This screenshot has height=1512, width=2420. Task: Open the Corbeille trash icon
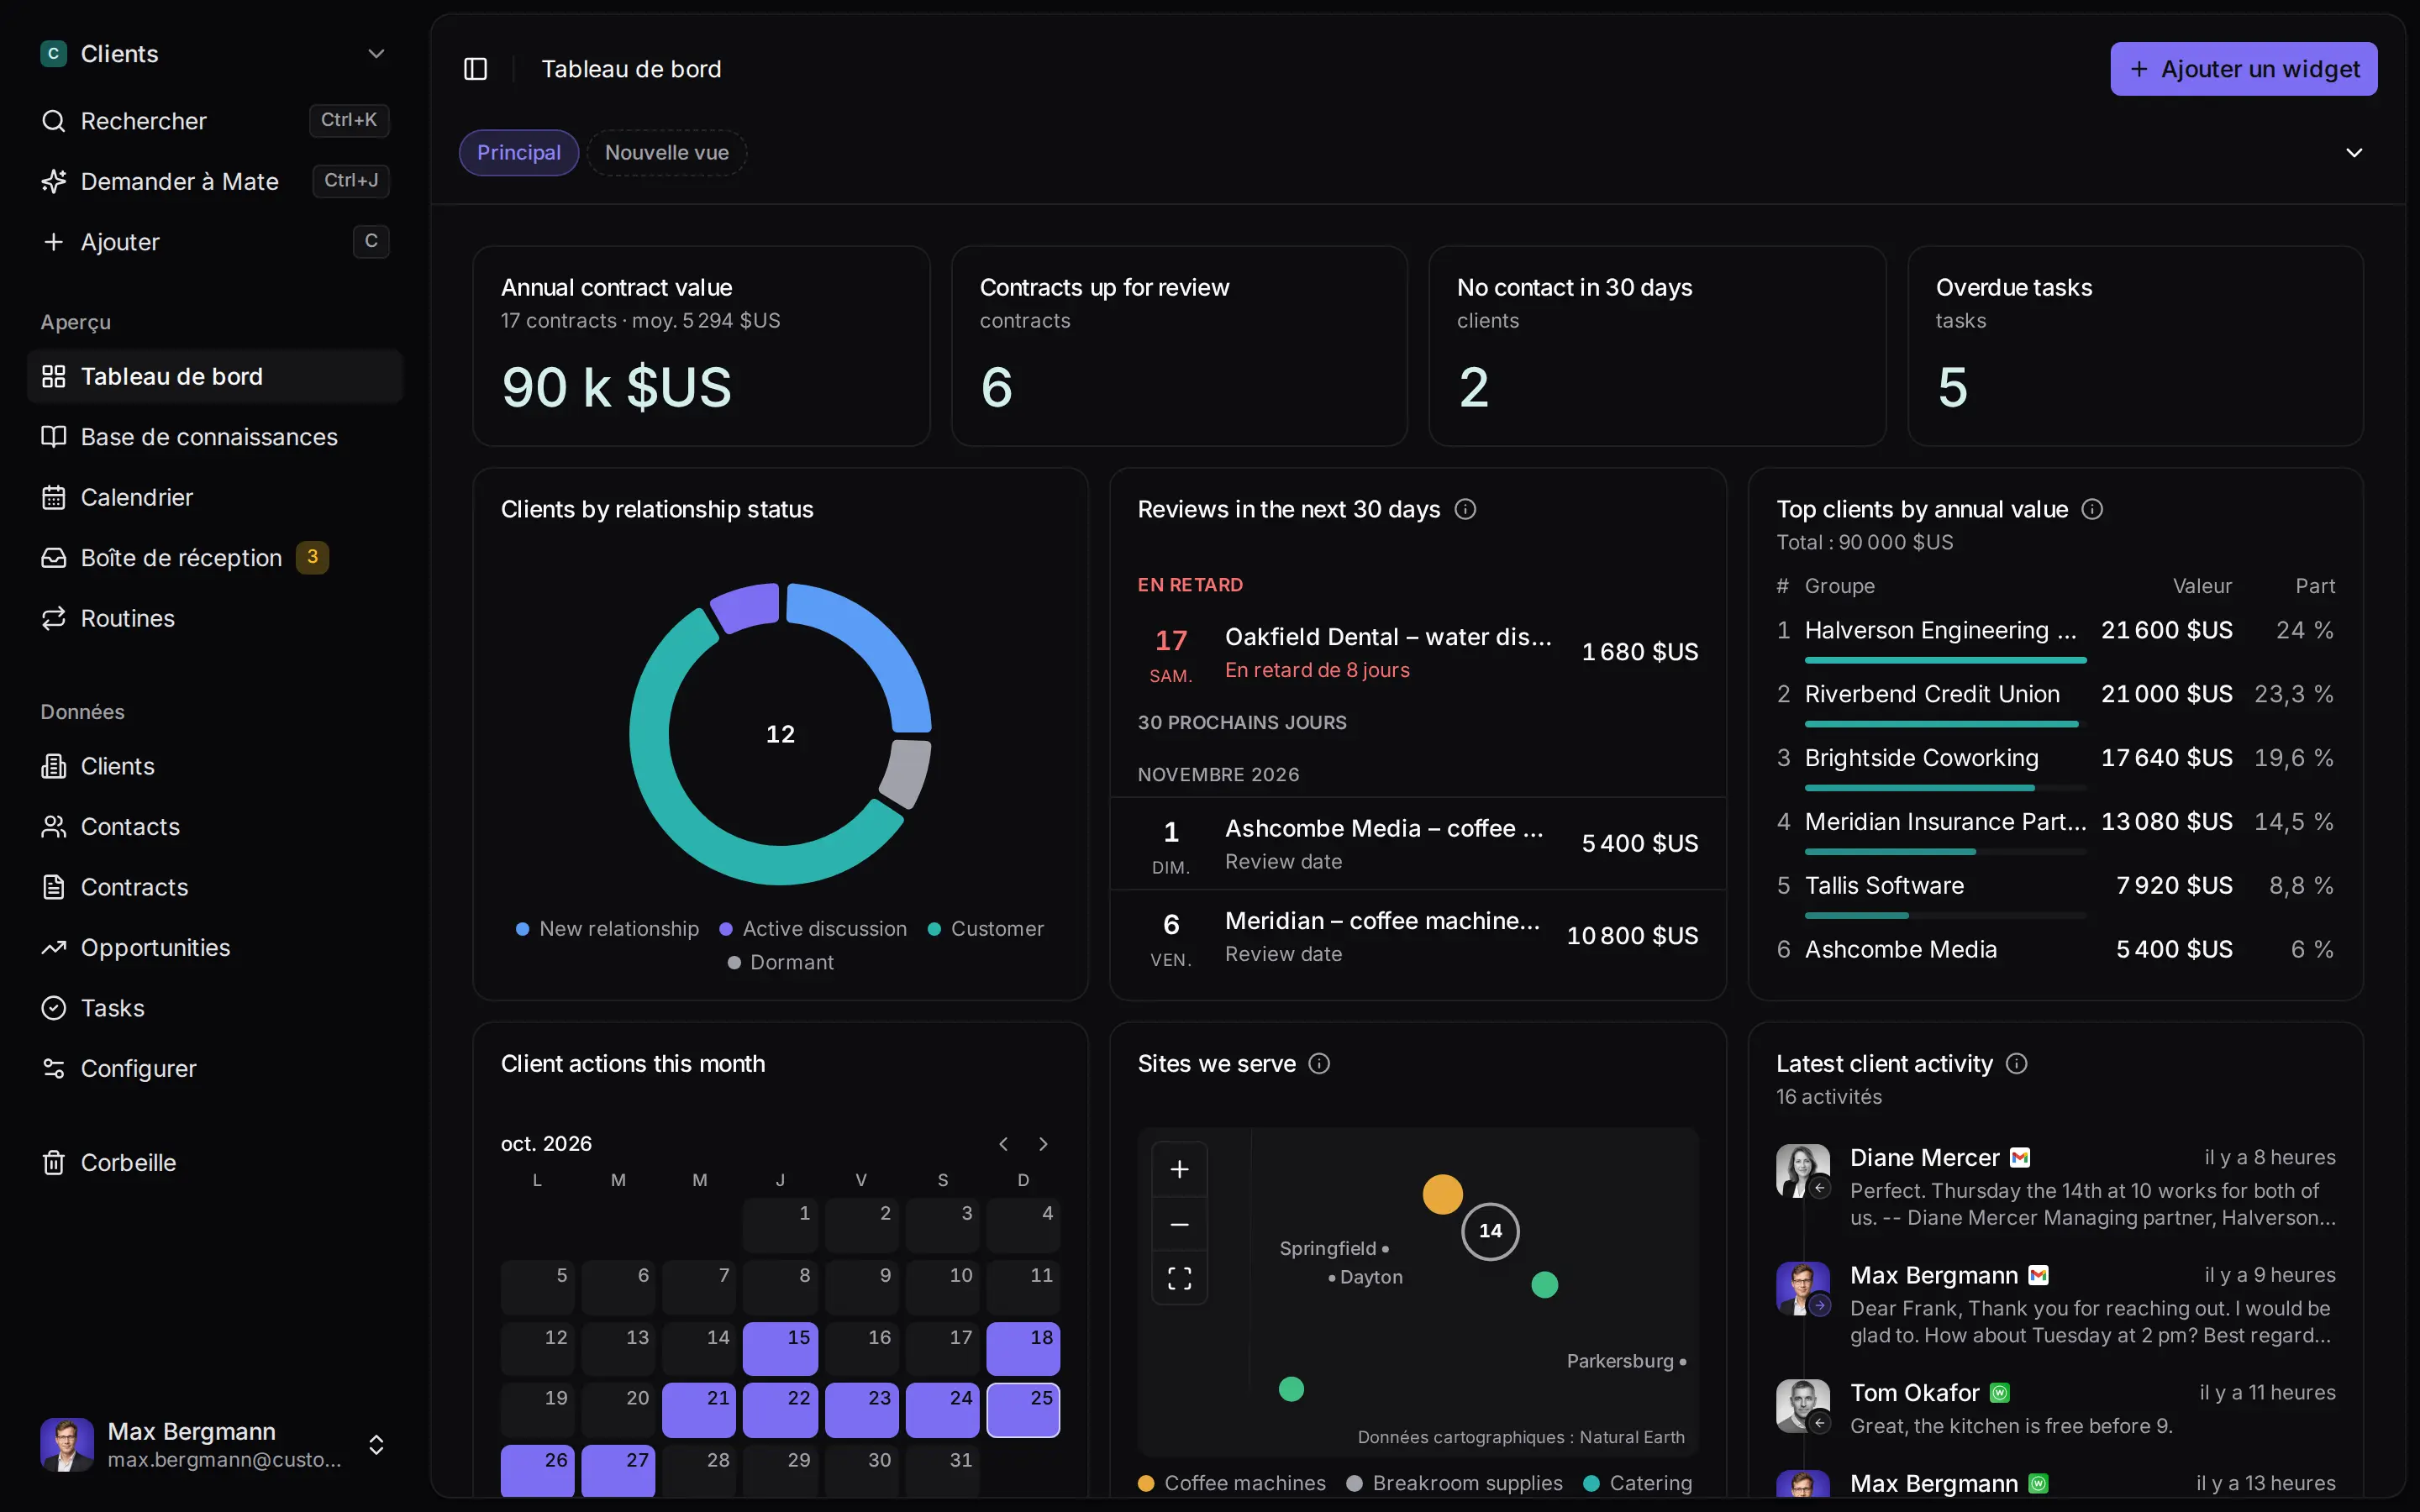pos(53,1163)
